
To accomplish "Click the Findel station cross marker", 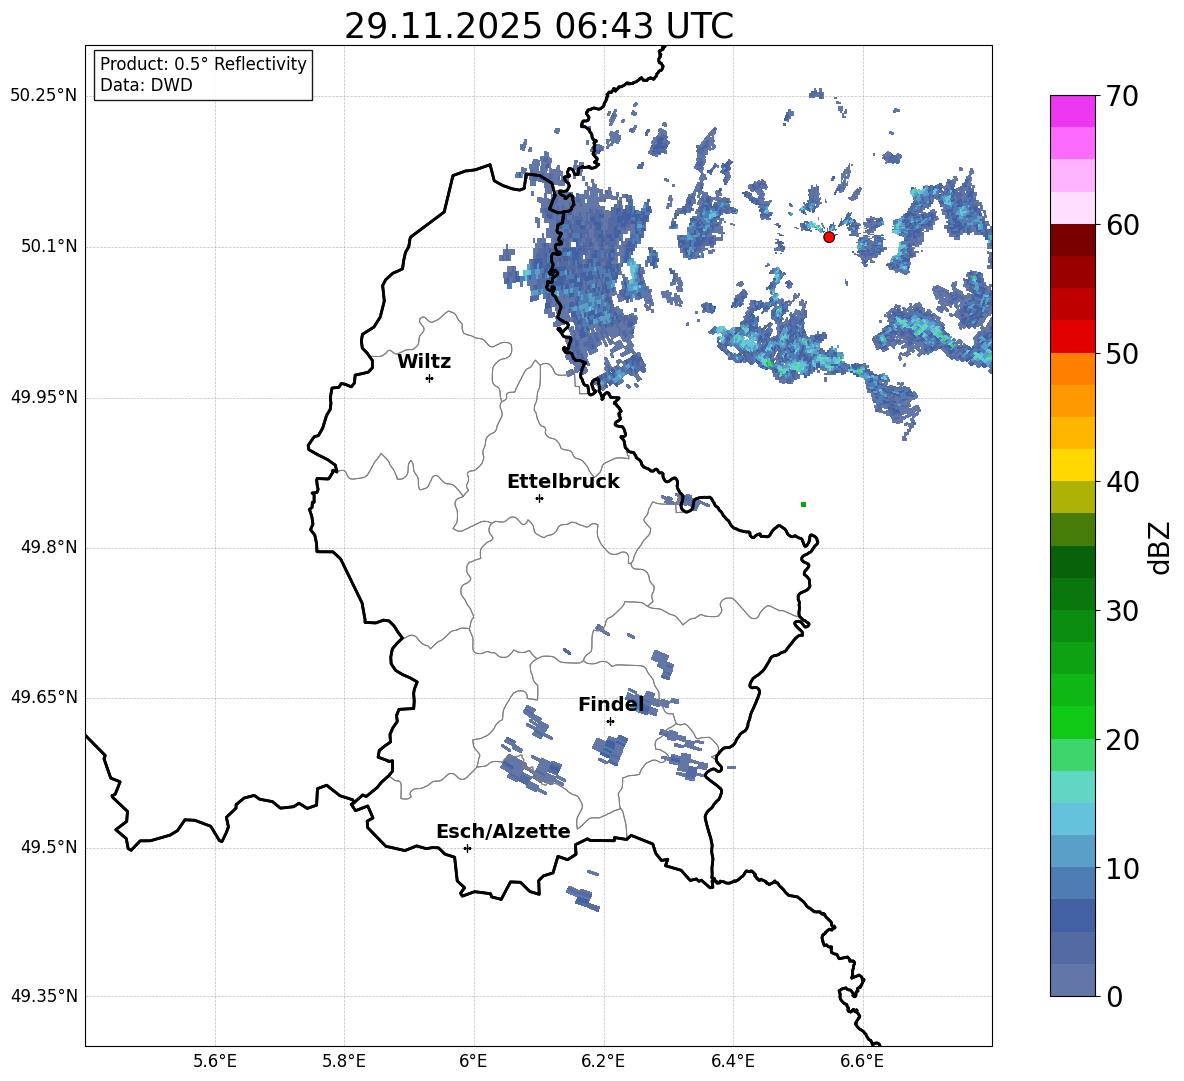I will (x=610, y=722).
